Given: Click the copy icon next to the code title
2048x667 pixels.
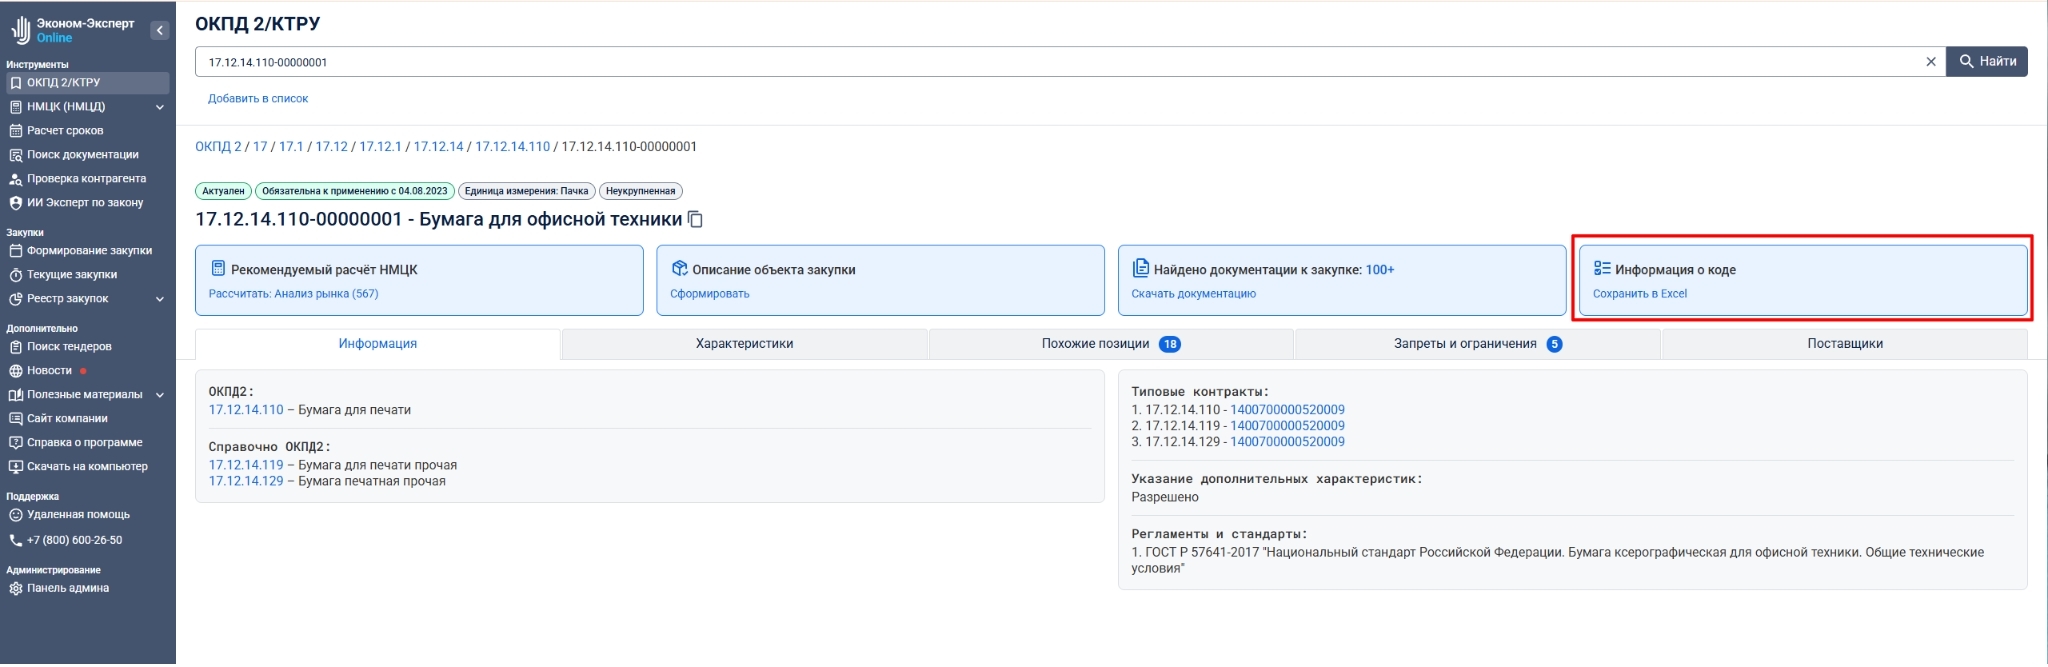Looking at the screenshot, I should tap(696, 220).
